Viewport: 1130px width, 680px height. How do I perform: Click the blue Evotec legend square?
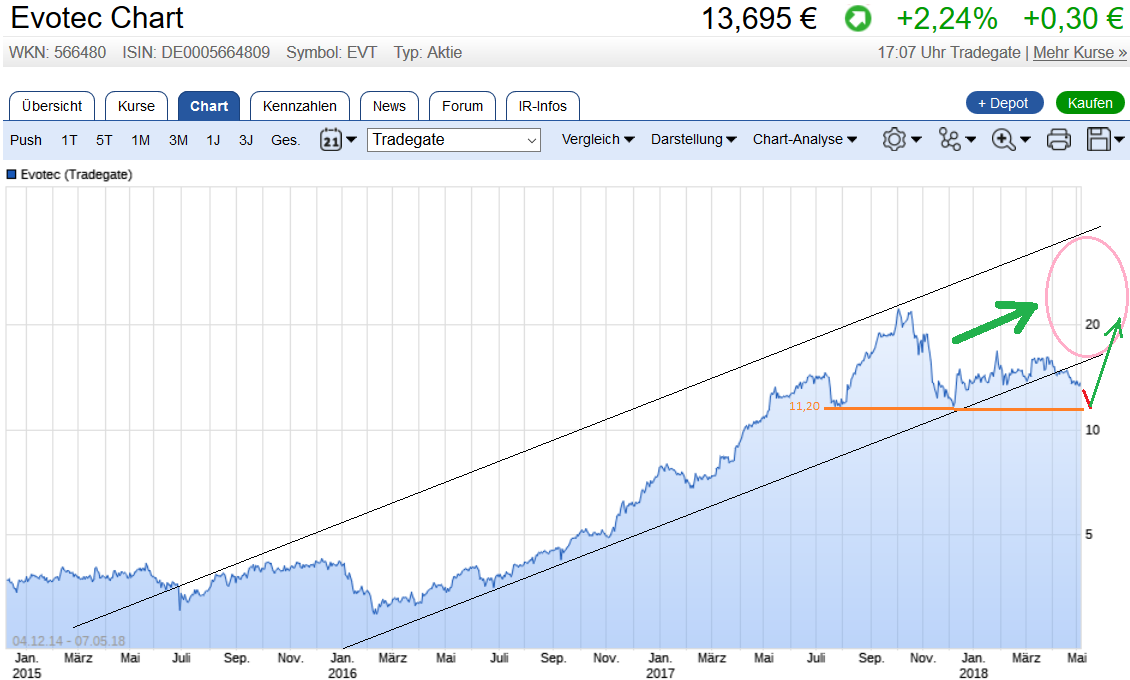[x=12, y=174]
